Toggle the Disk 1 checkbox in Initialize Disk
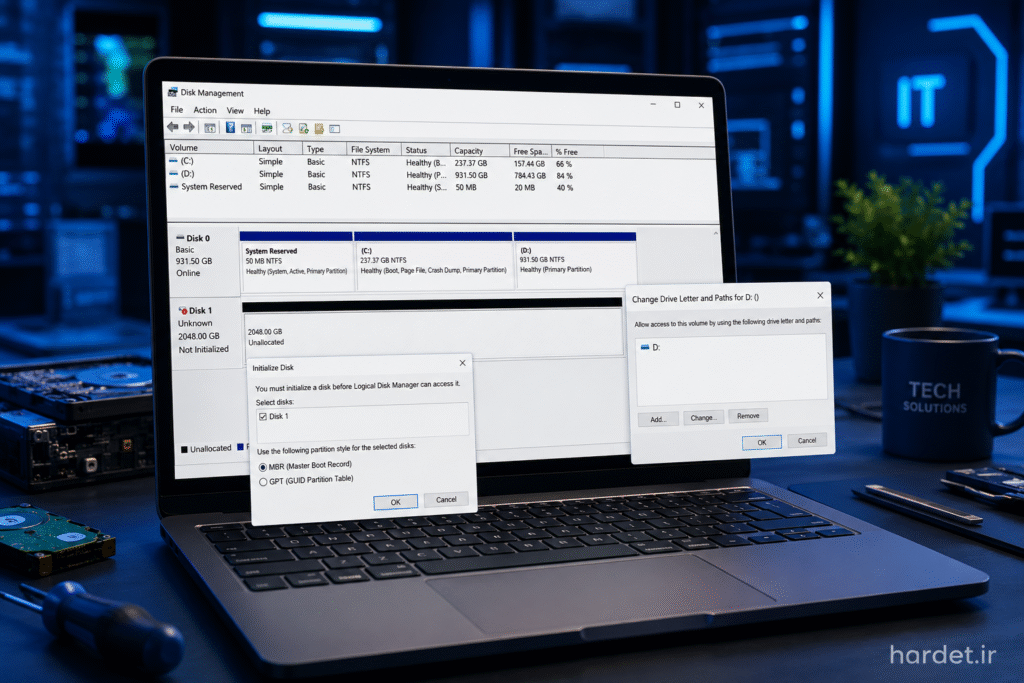Screen dimensions: 1024x683 pyautogui.click(x=263, y=417)
